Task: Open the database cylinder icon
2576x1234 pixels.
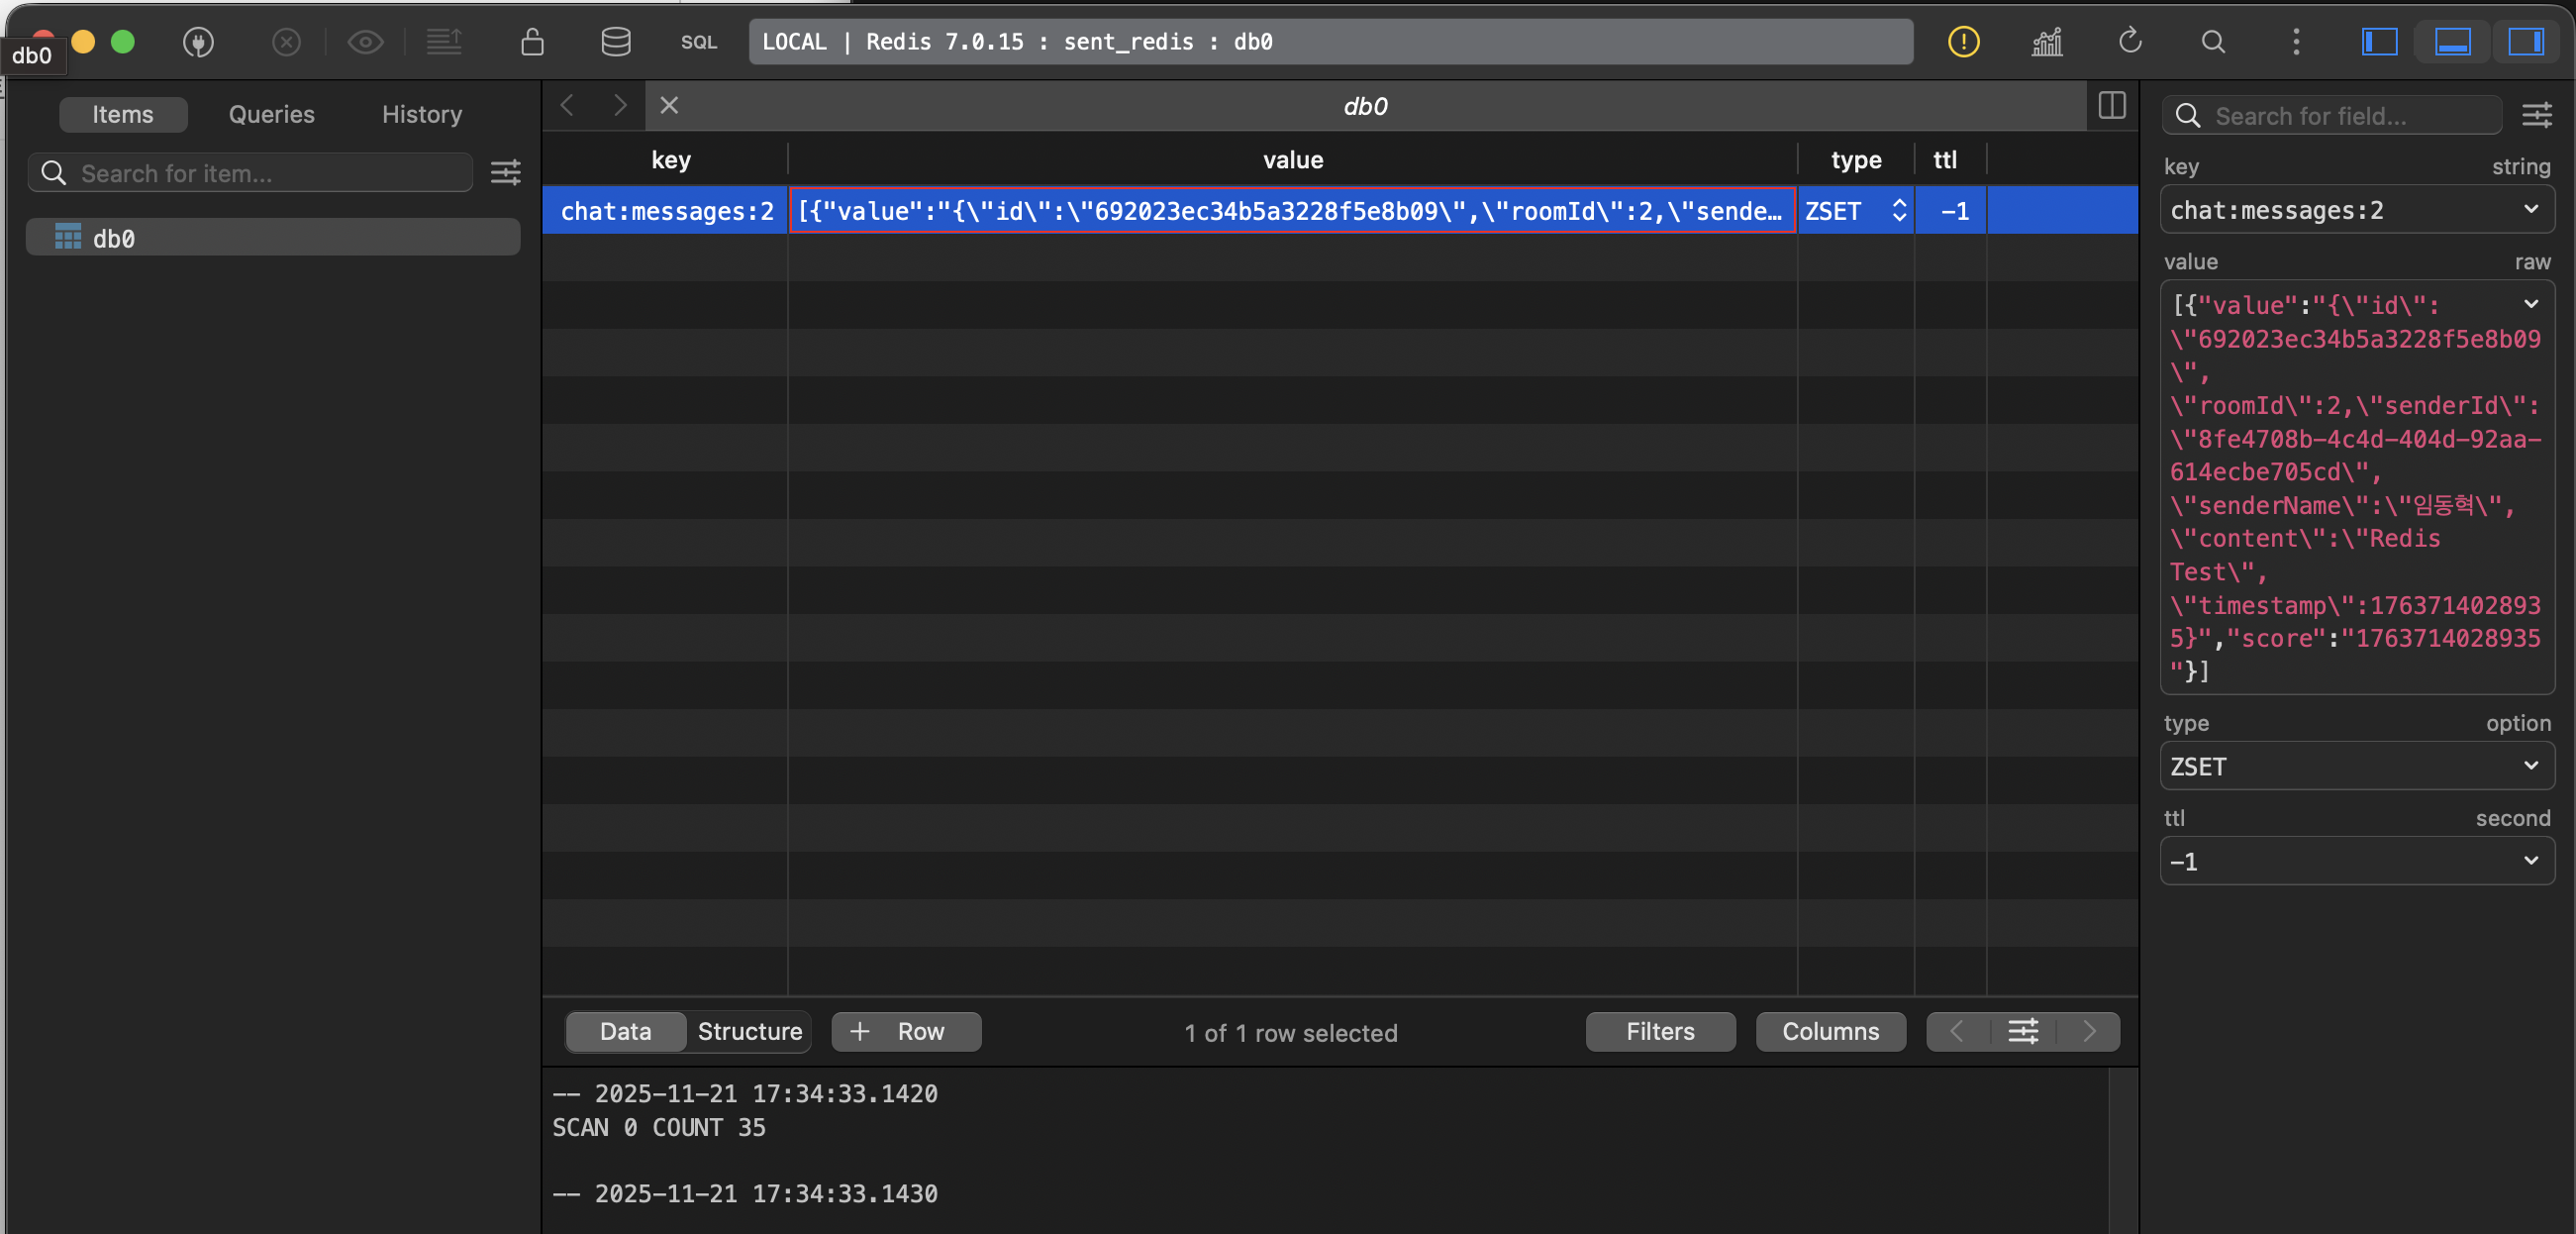Action: [615, 42]
